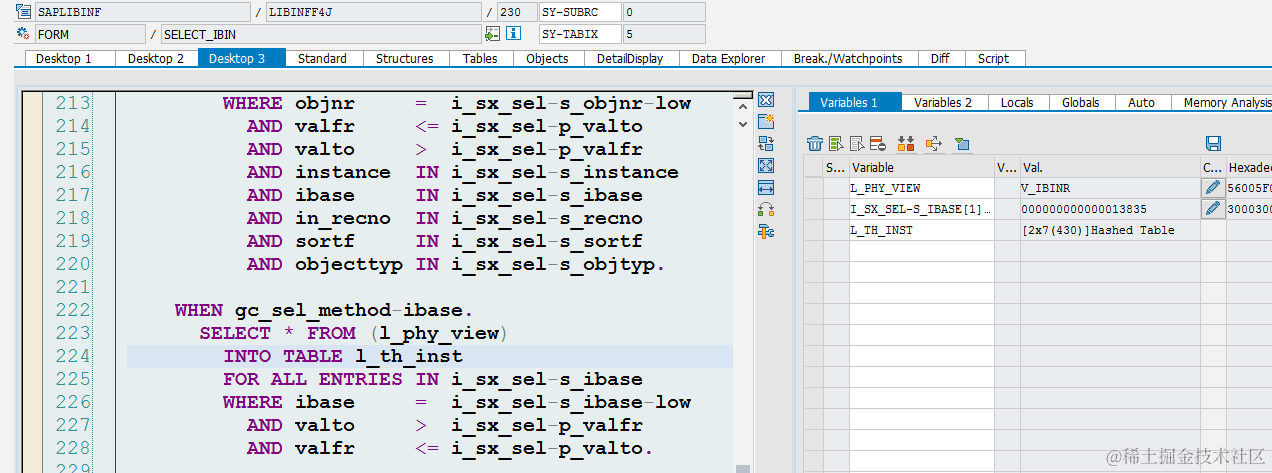This screenshot has height=473, width=1272.
Task: Open the Tables tab
Action: coord(480,58)
